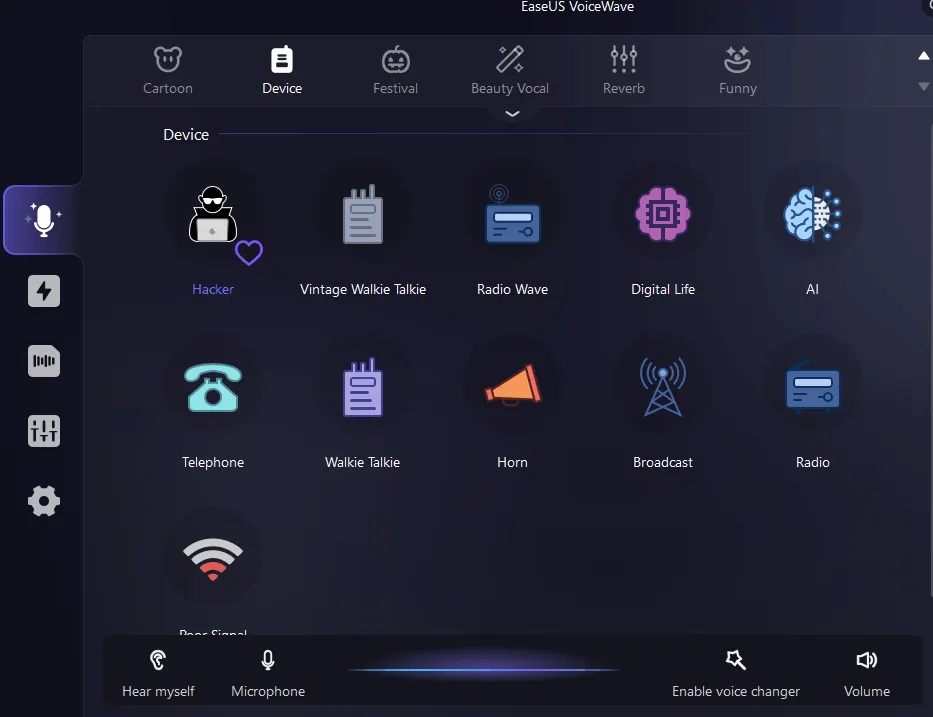Select the Hacker voice effect
Viewport: 933px width, 717px height.
212,217
